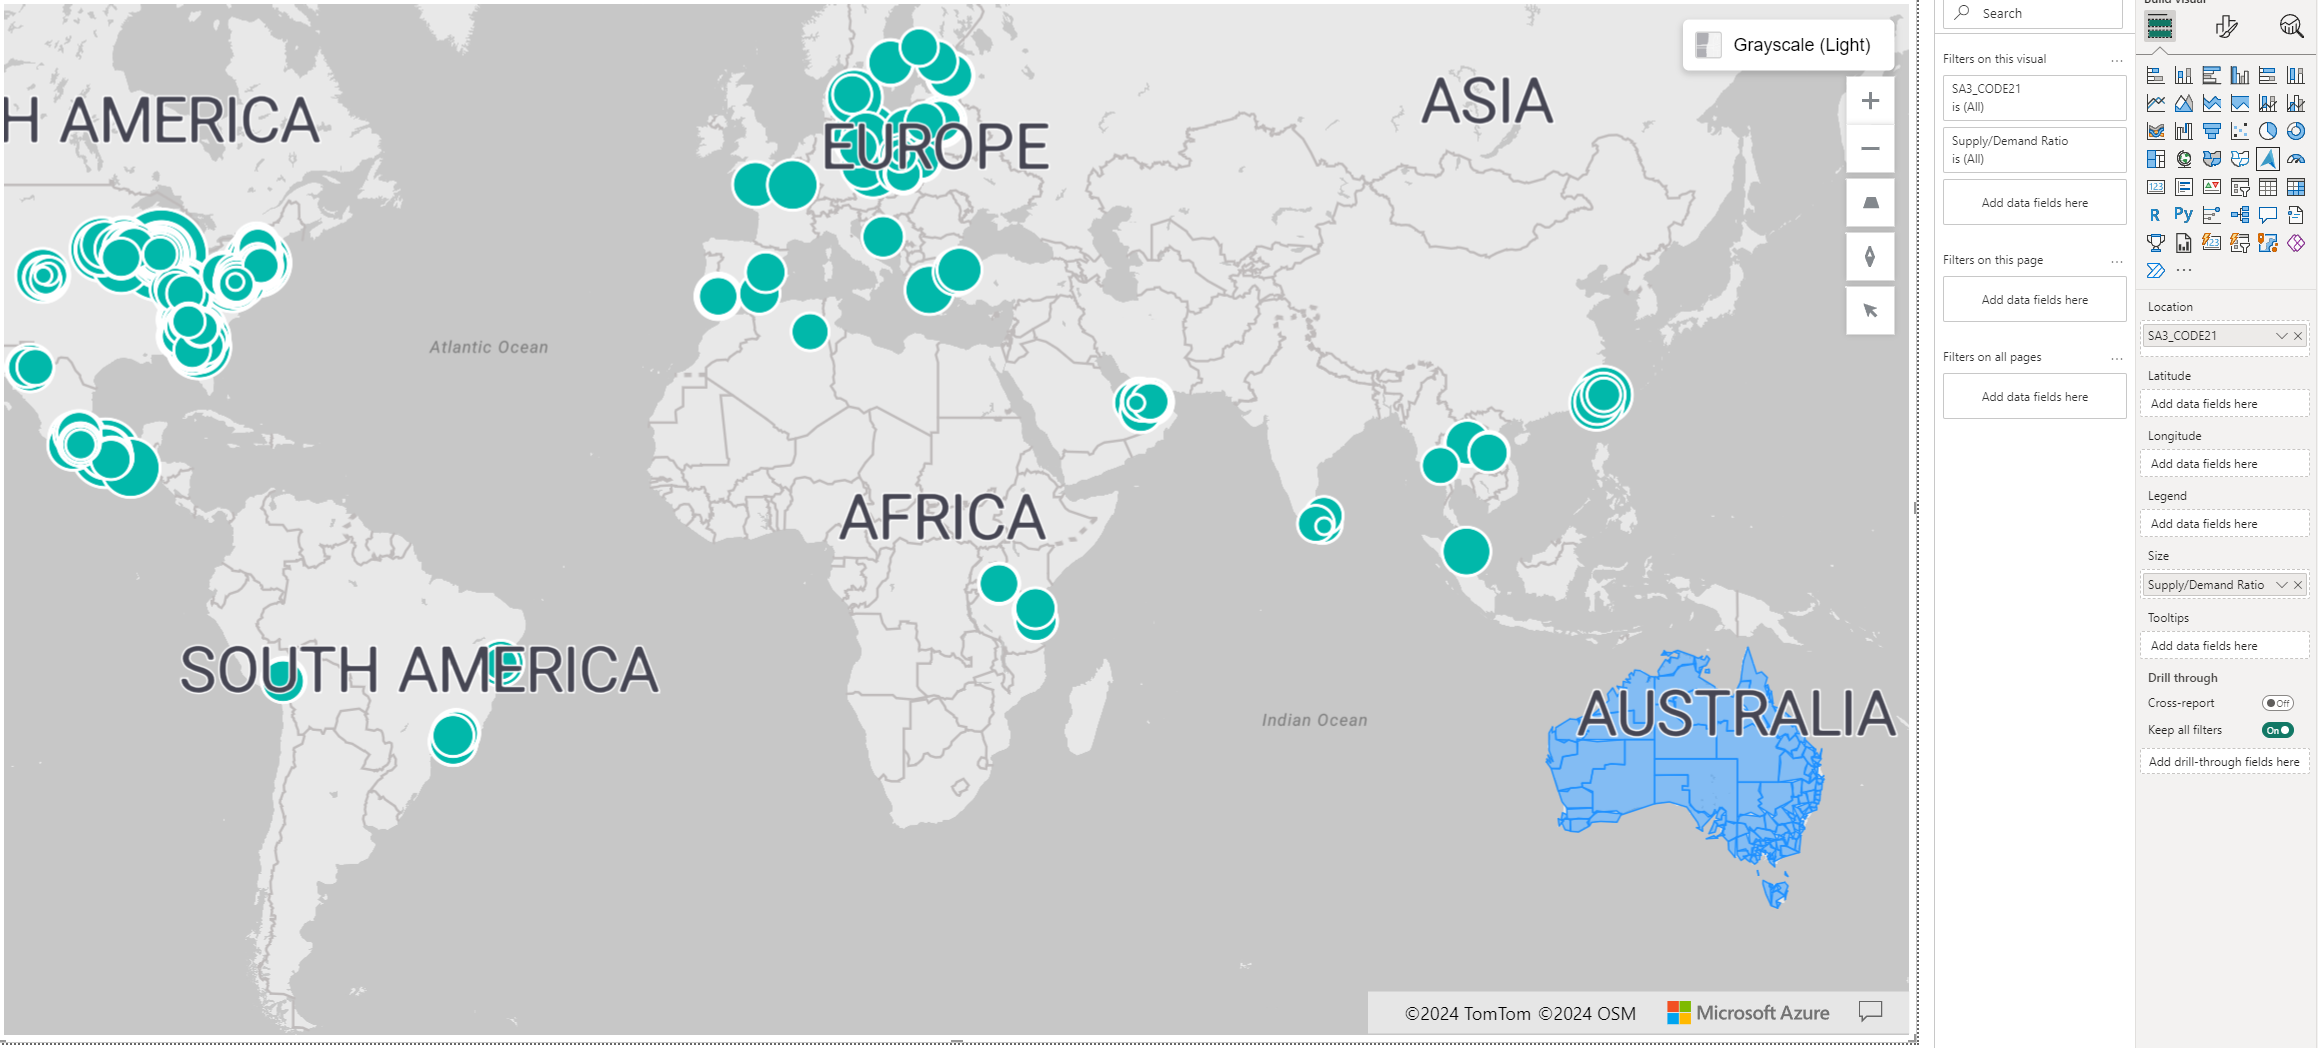2318x1048 pixels.
Task: Expand the SA3_CODE21 filter card
Action: pos(2034,98)
